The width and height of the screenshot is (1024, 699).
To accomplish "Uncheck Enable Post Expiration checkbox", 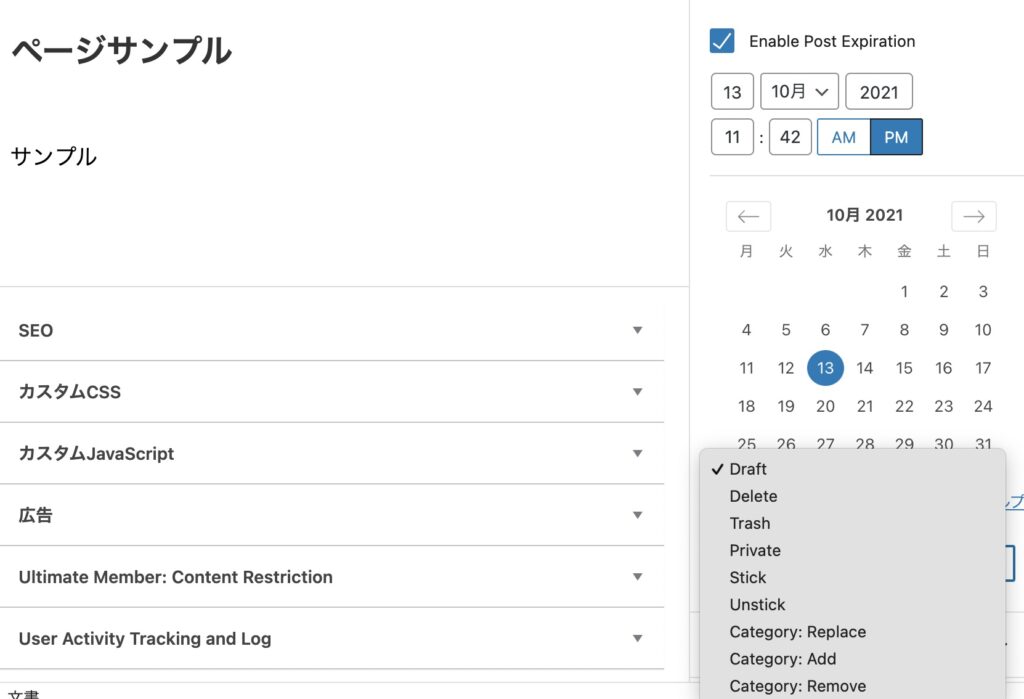I will (722, 41).
